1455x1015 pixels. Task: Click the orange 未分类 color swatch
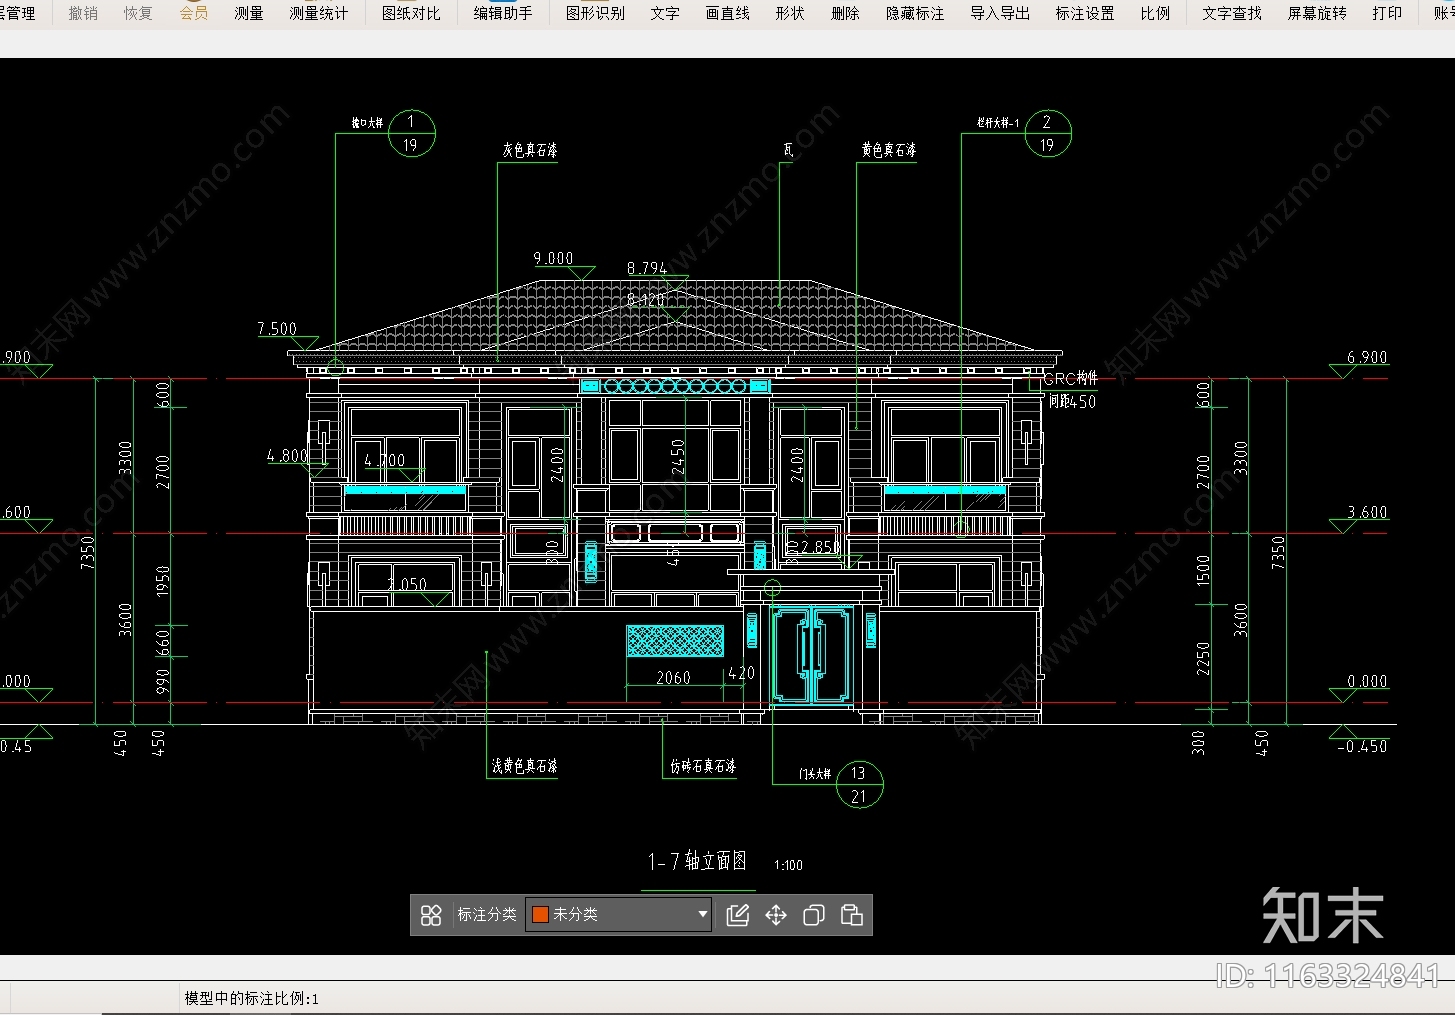540,914
